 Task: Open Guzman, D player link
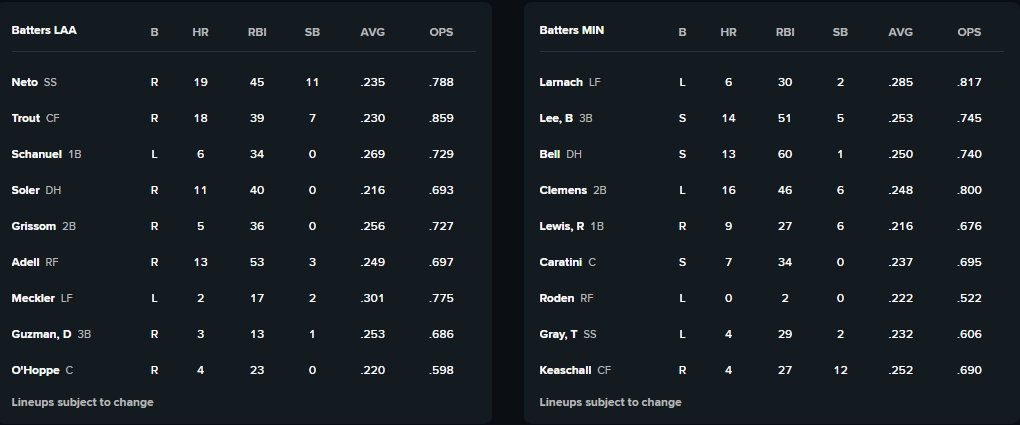[x=42, y=335]
